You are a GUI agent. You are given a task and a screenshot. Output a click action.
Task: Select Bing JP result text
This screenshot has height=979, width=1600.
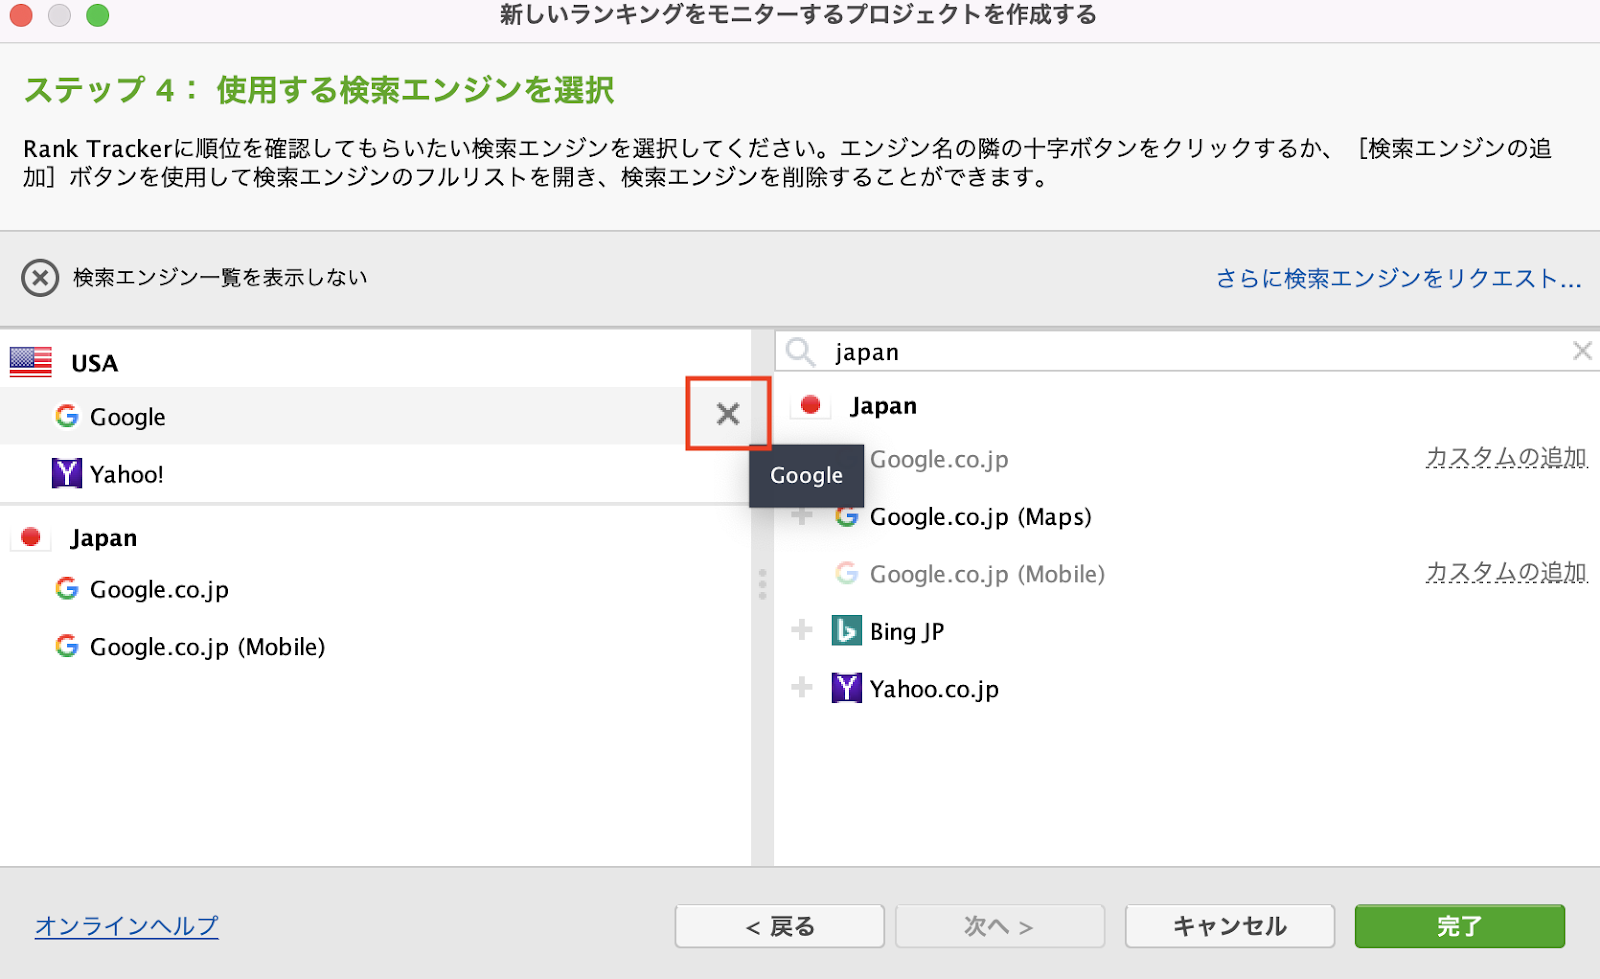coord(907,632)
